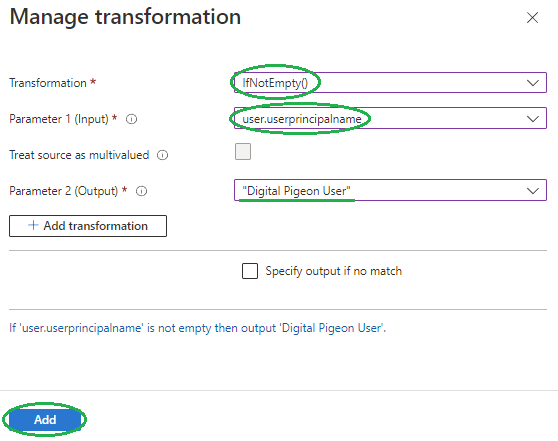Click the IfNotEmpty() transformation field
The height and width of the screenshot is (441, 558).
[x=390, y=83]
